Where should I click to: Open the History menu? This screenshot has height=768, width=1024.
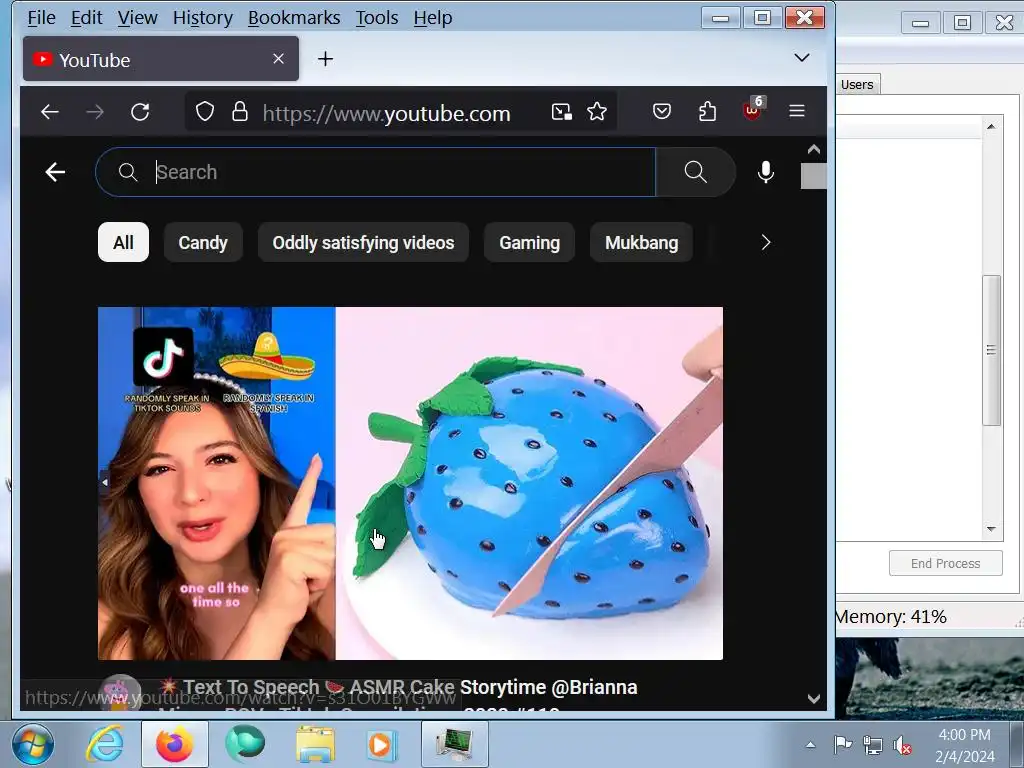point(202,18)
